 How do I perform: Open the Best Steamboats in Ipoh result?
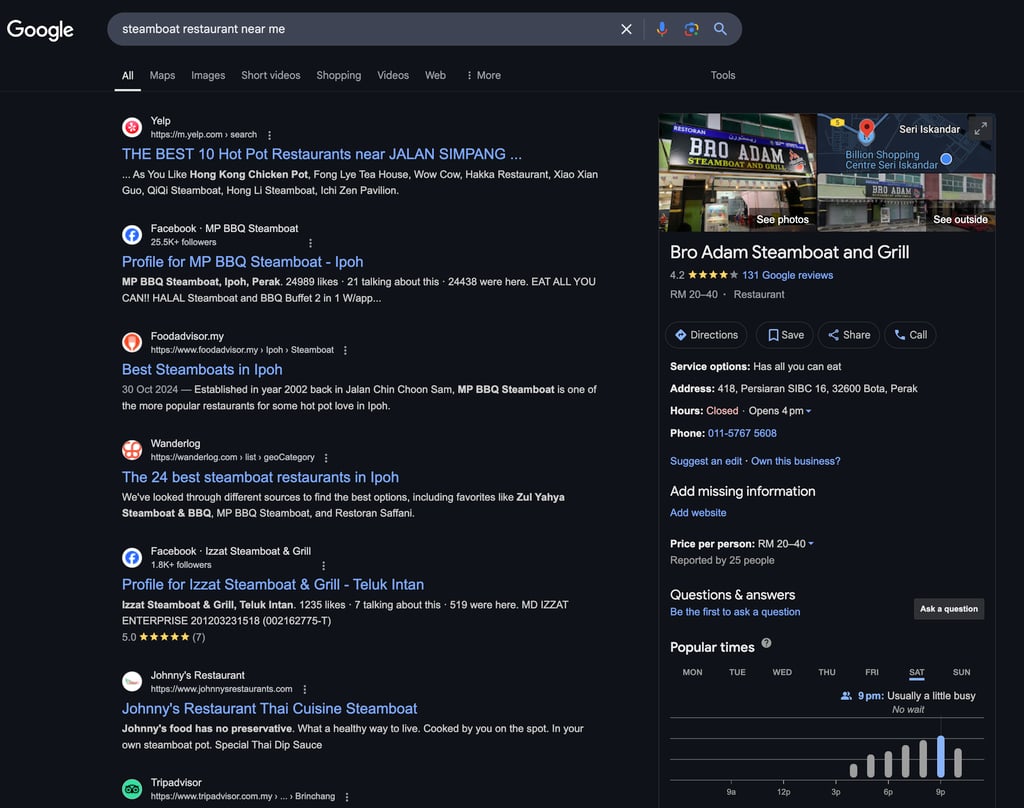[x=202, y=370]
